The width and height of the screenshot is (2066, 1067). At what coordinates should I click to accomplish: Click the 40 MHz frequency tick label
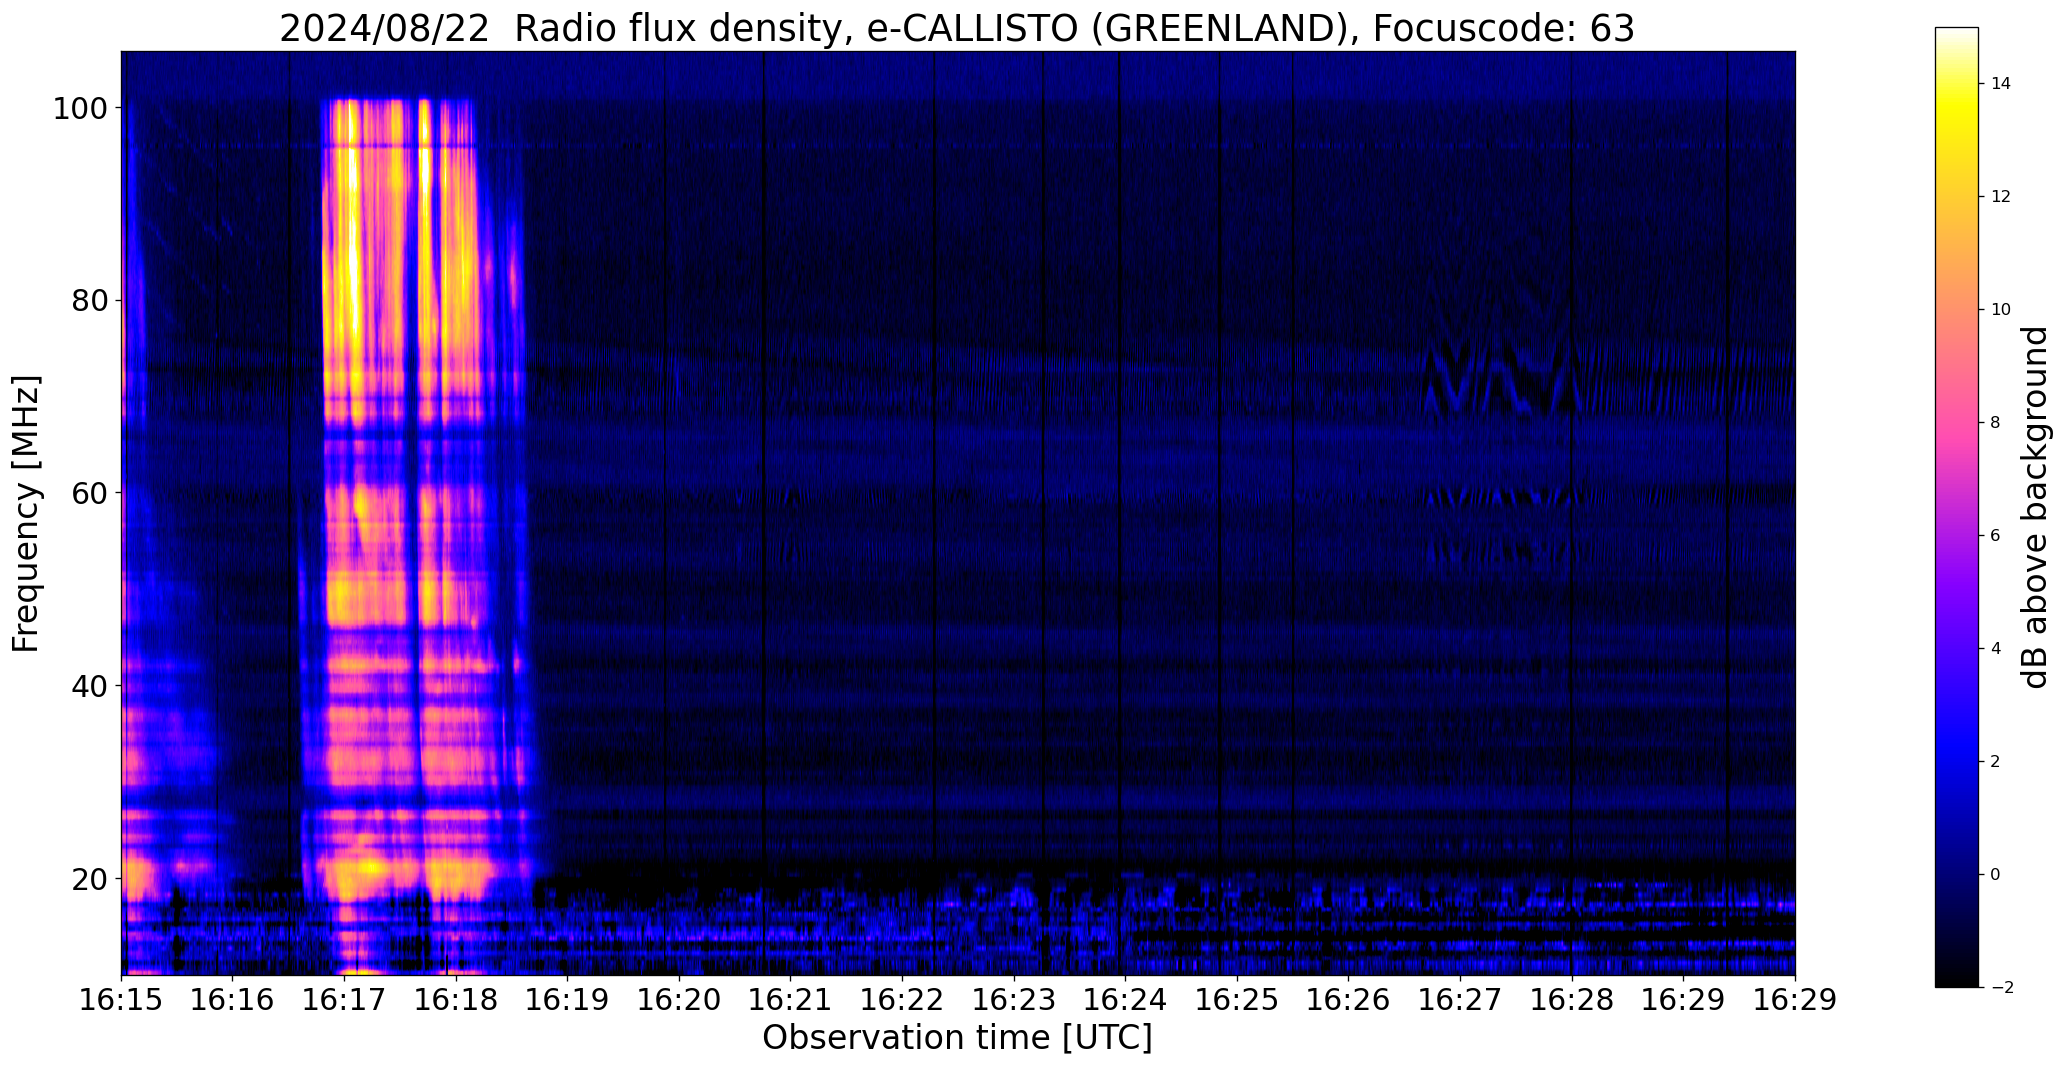89,686
